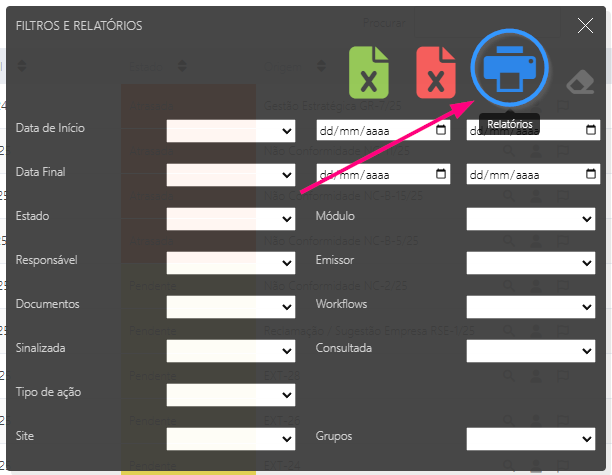The height and width of the screenshot is (475, 612).
Task: Expand the Grupos dropdown
Action: coord(531,439)
